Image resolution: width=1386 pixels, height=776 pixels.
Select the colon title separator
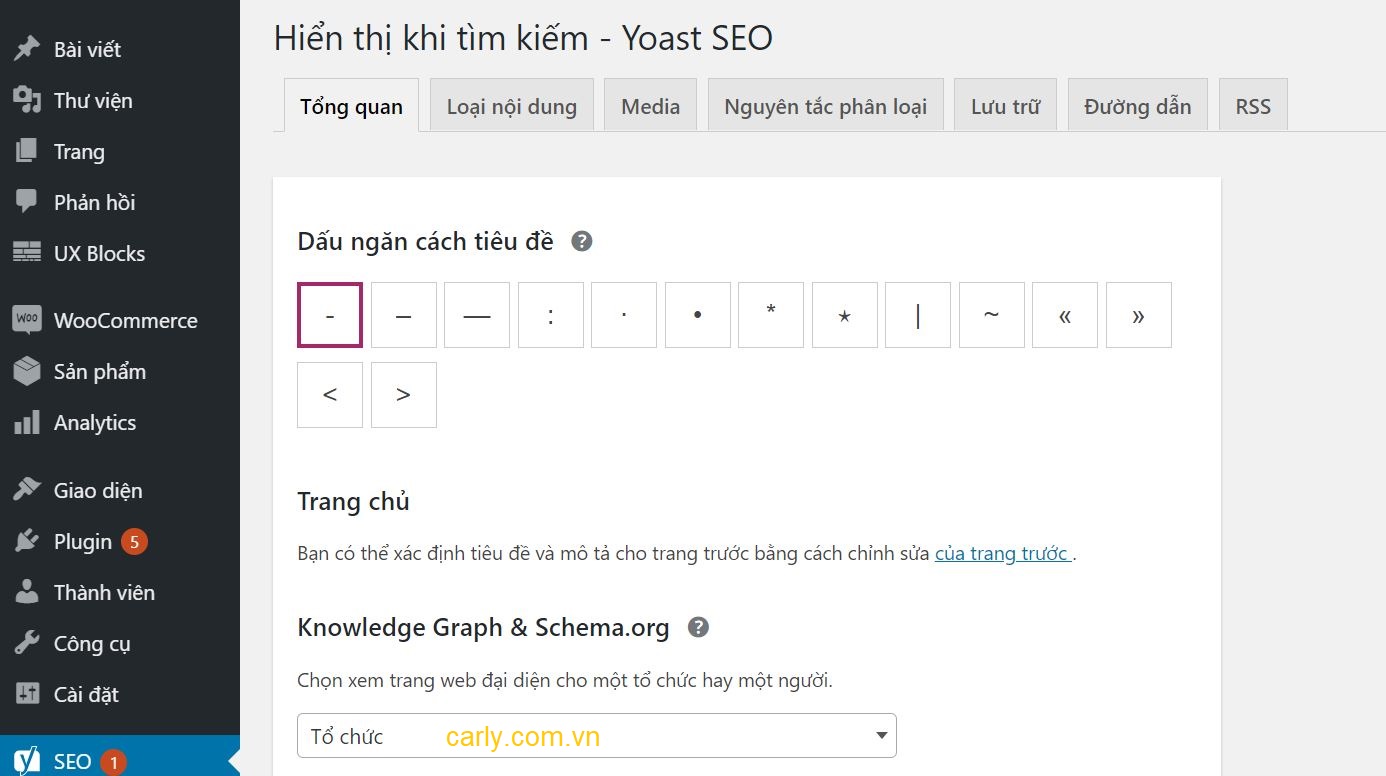[551, 315]
